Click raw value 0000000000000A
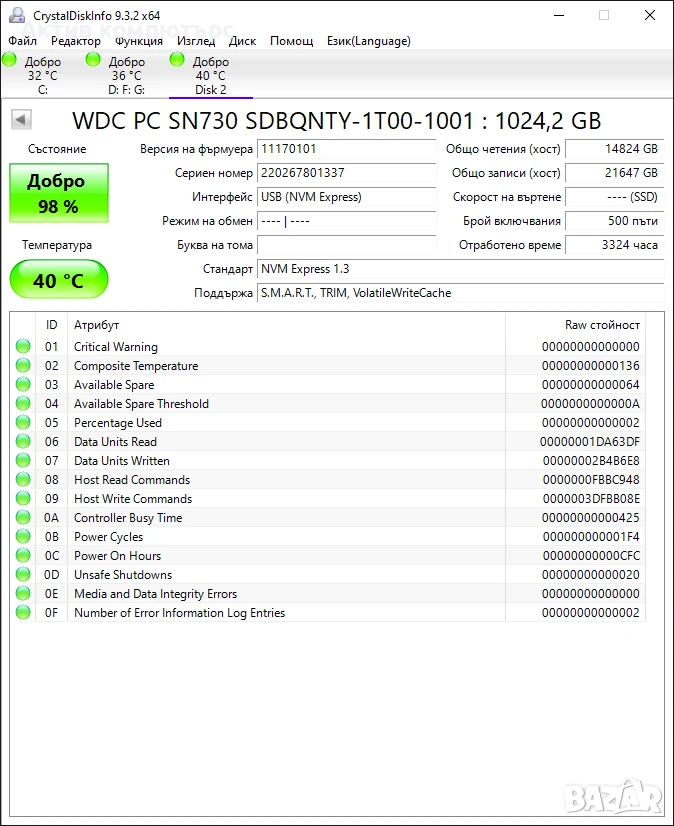This screenshot has height=826, width=674. (x=590, y=404)
